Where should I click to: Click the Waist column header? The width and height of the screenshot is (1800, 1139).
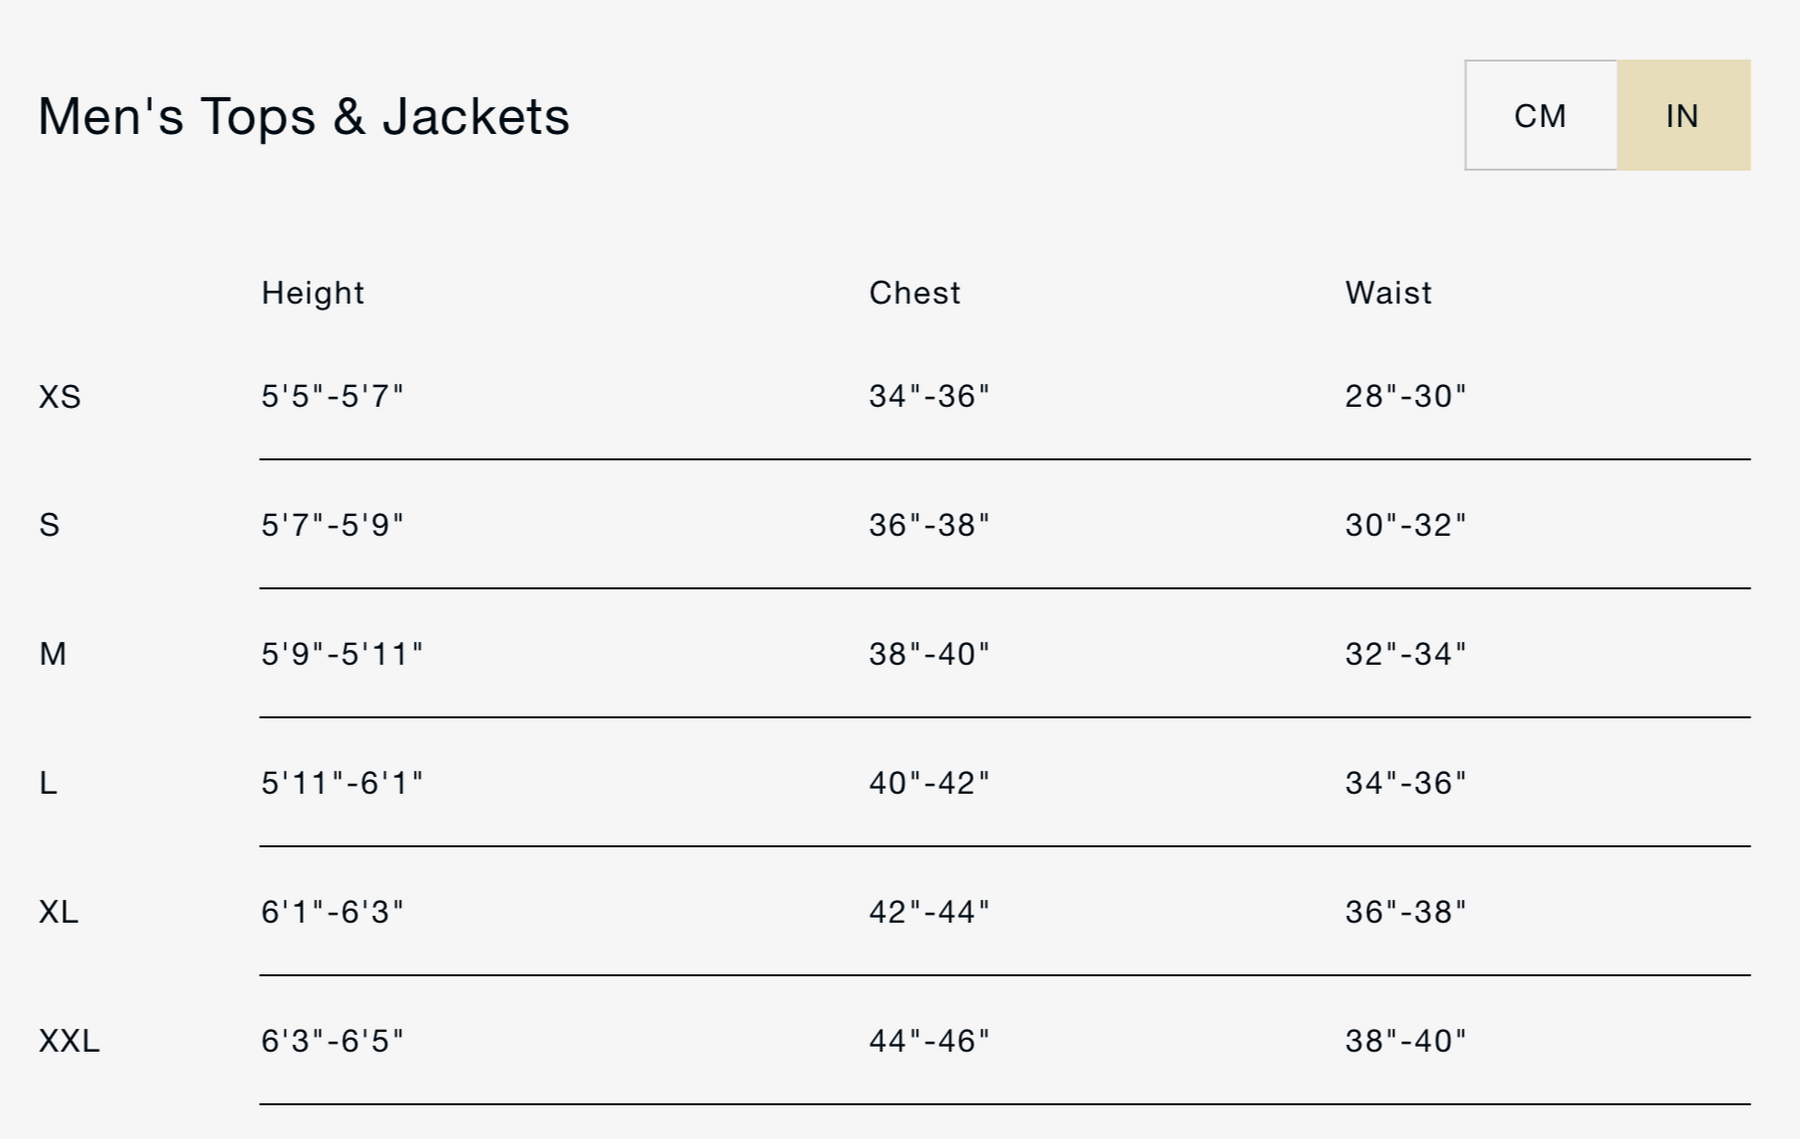click(1388, 293)
